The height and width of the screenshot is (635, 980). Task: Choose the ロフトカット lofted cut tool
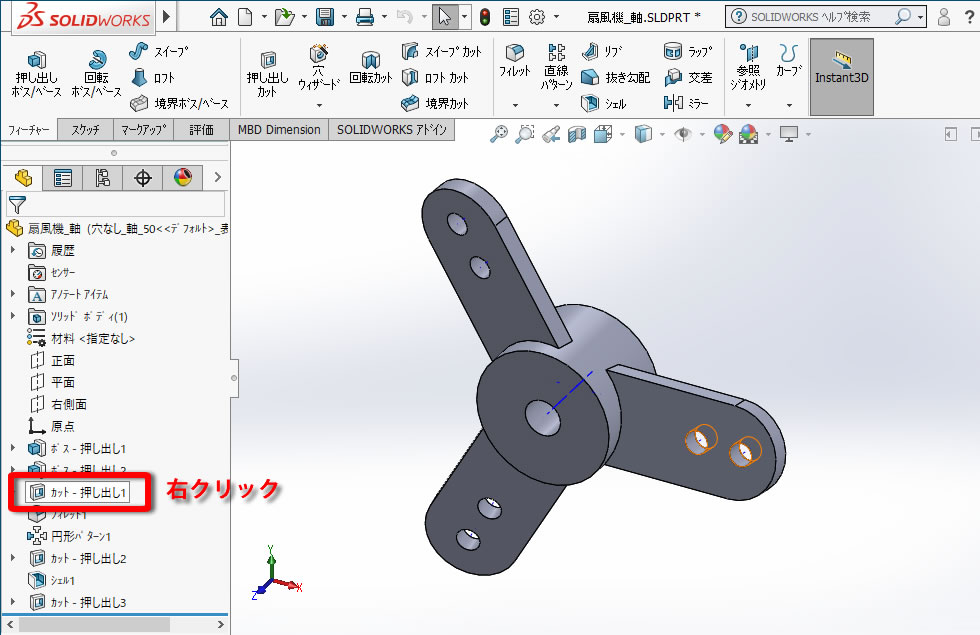tap(435, 78)
